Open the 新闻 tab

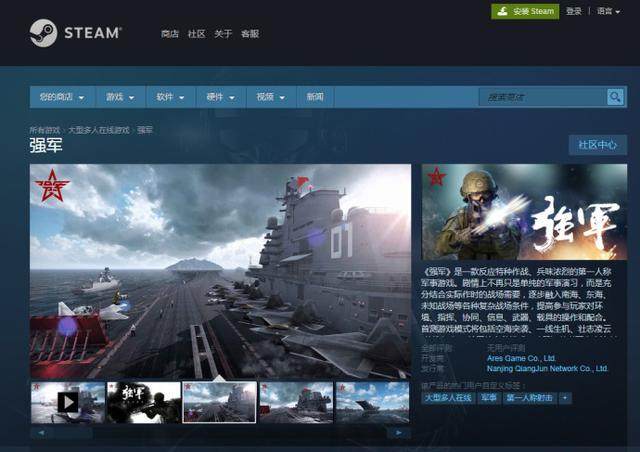pyautogui.click(x=315, y=97)
